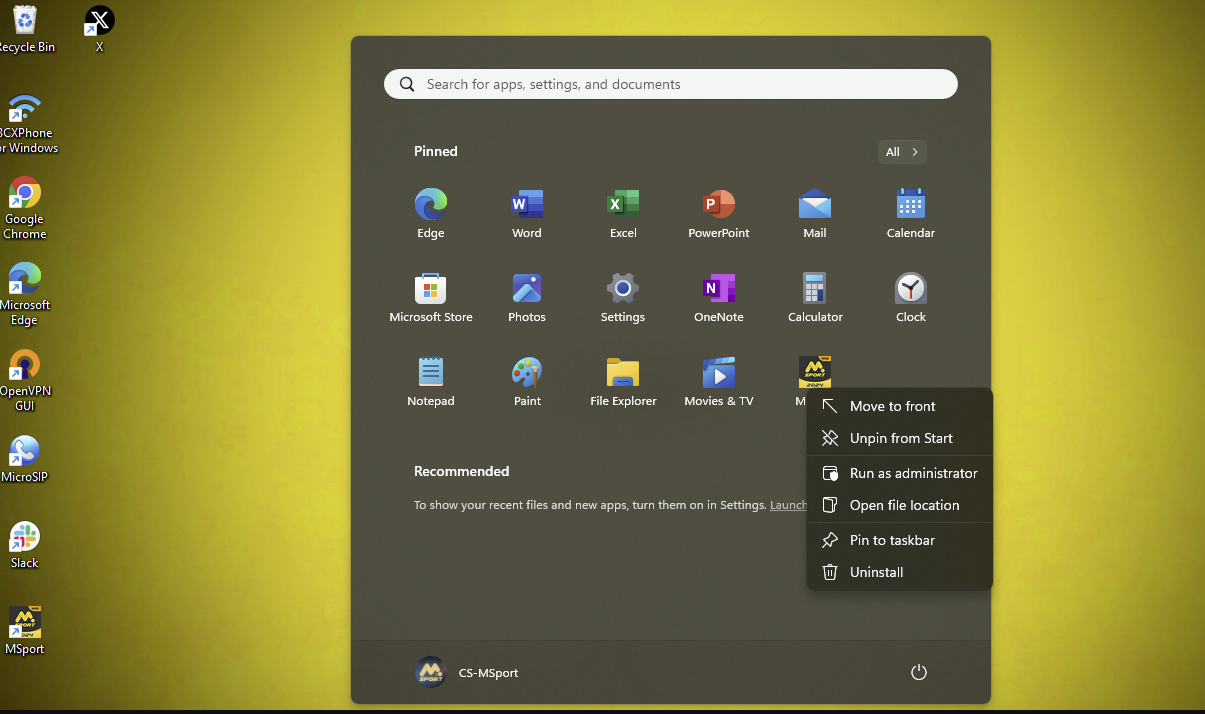Choose Unpin from Start
Image resolution: width=1205 pixels, height=714 pixels.
(x=900, y=438)
